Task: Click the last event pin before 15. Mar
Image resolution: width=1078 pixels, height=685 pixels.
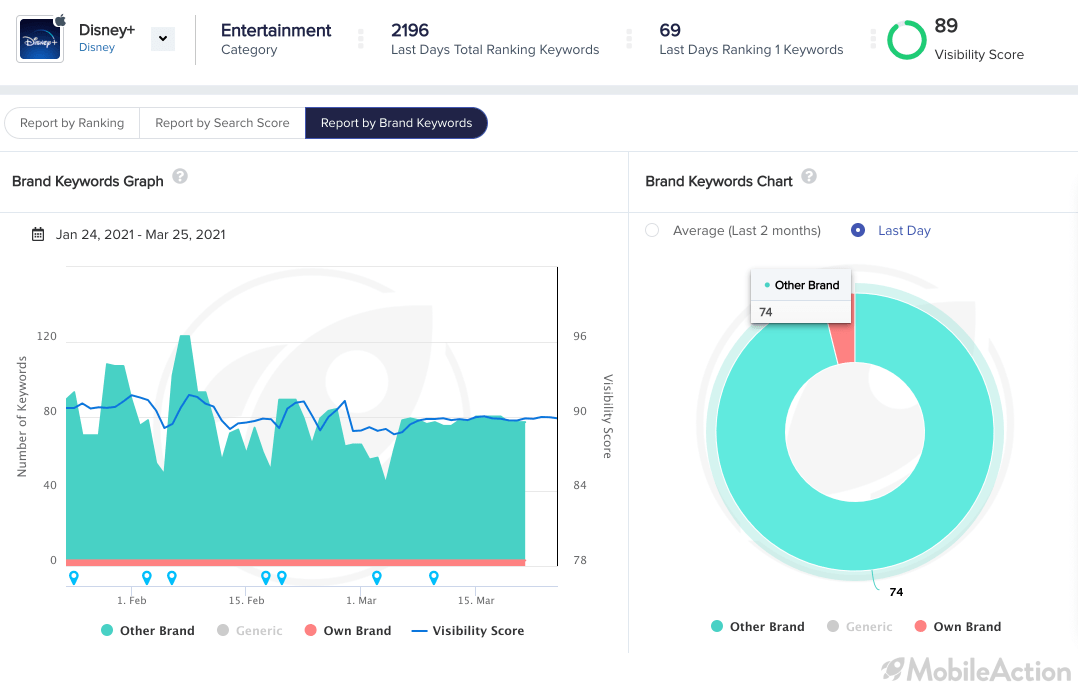Action: (434, 577)
